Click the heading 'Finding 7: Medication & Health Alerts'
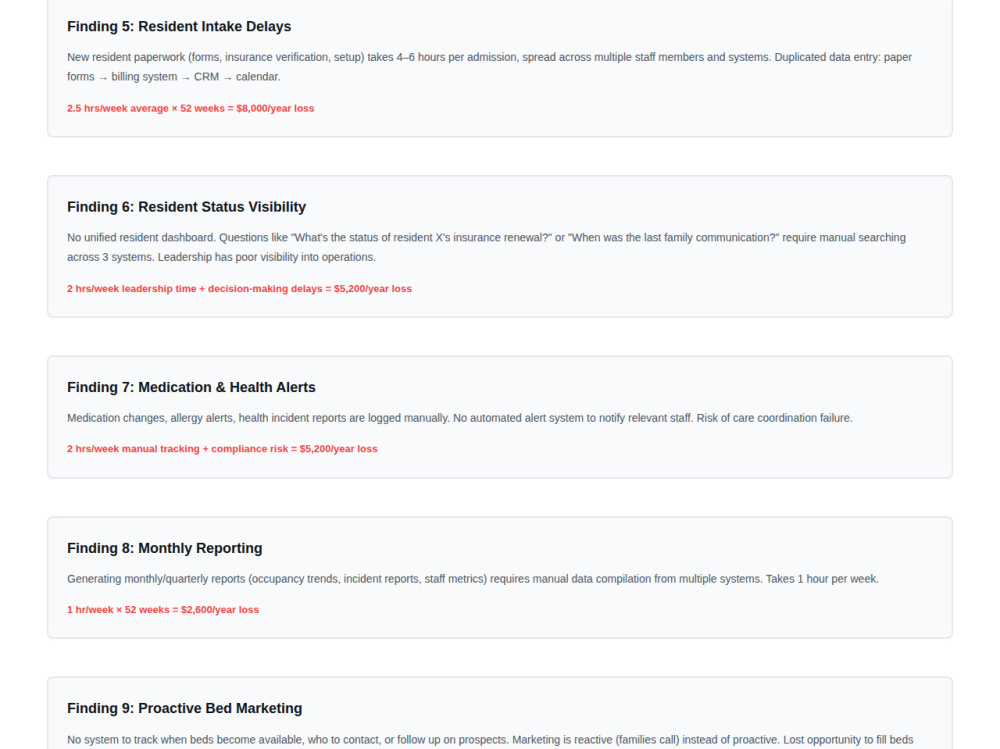The height and width of the screenshot is (749, 1000). (x=191, y=387)
